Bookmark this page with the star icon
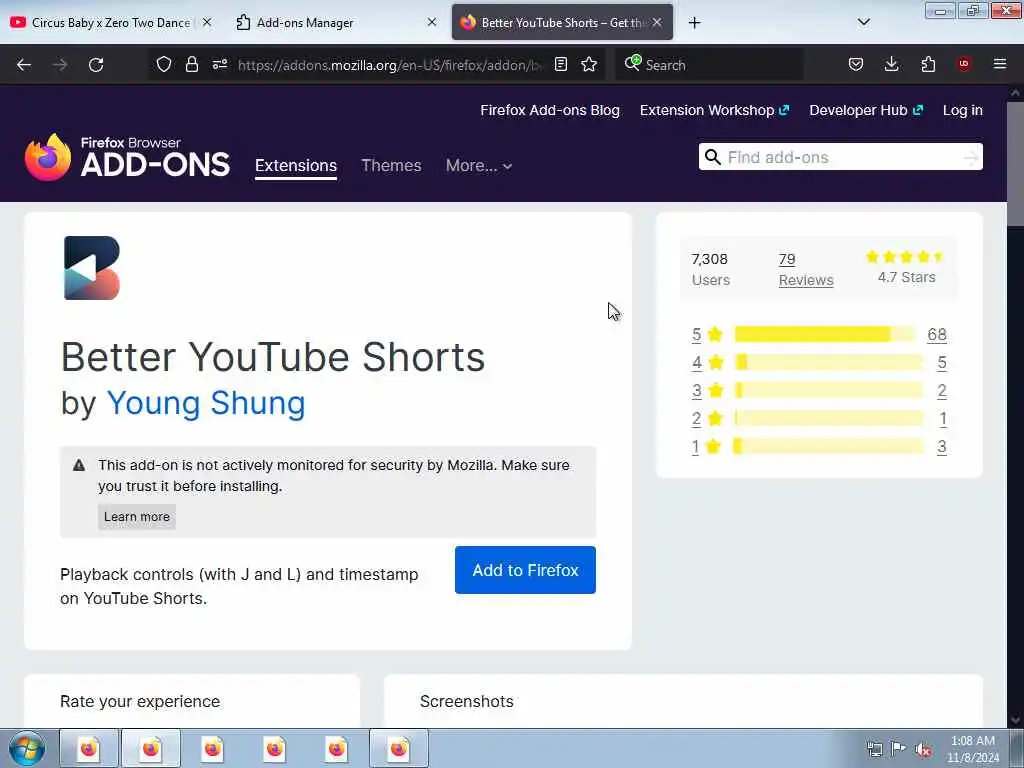This screenshot has height=768, width=1024. pos(589,64)
